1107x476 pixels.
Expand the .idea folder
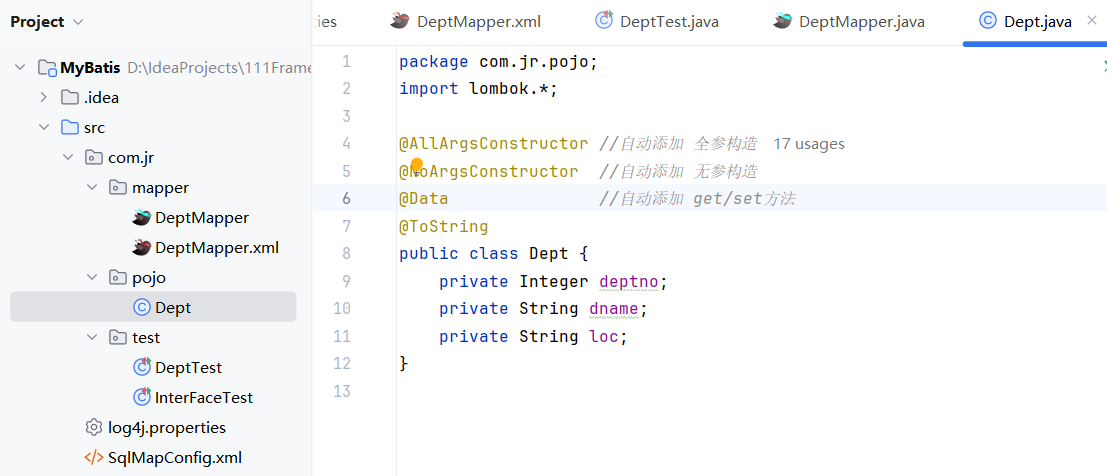tap(44, 97)
